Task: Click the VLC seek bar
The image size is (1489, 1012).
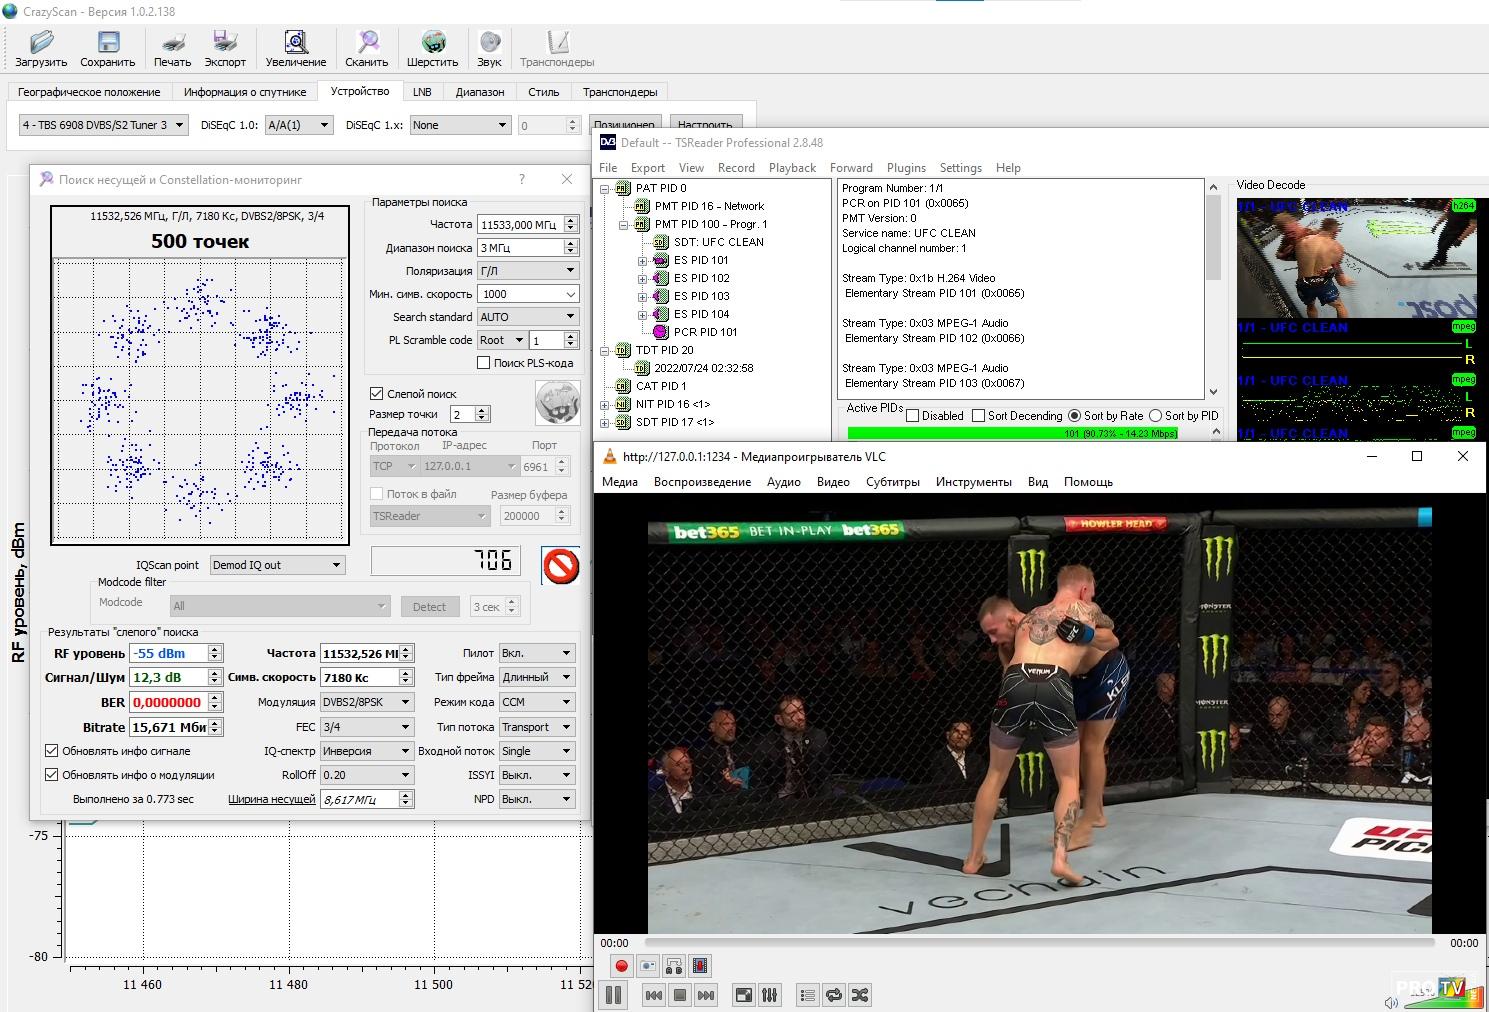Action: click(x=1040, y=943)
